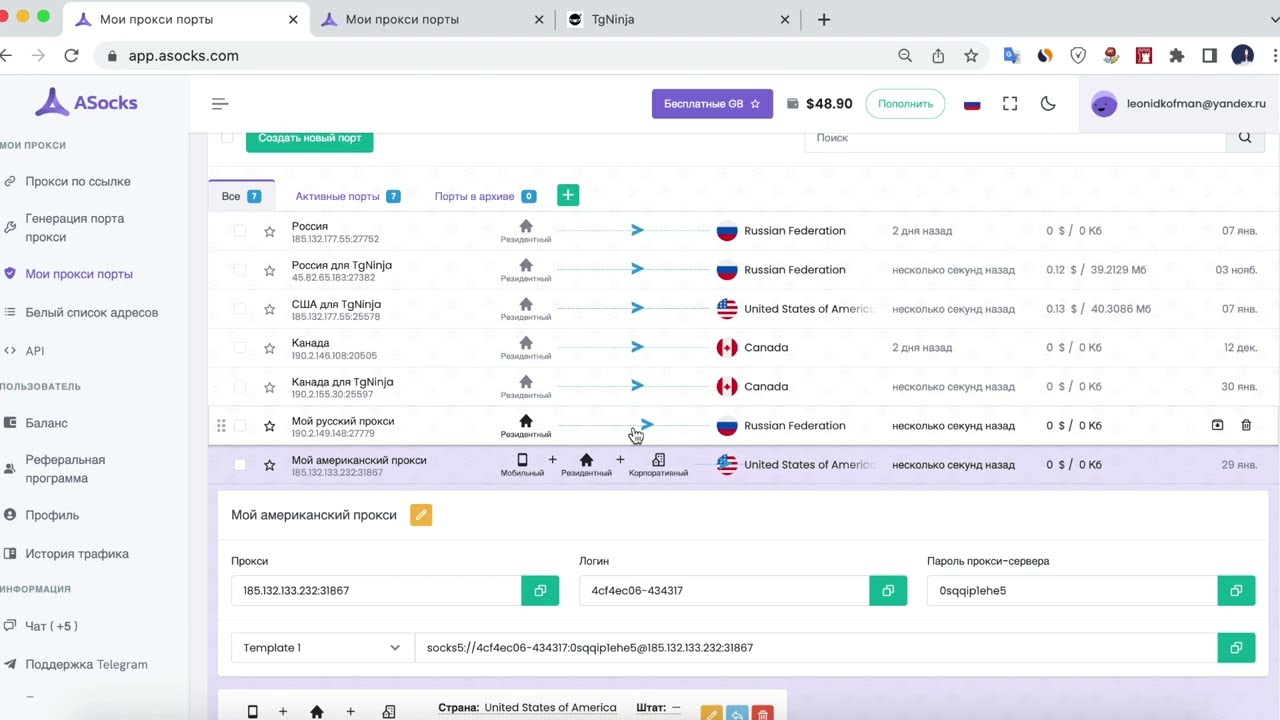Viewport: 1280px width, 720px height.
Task: Toggle the select-all ports checkbox
Action: pyautogui.click(x=227, y=138)
